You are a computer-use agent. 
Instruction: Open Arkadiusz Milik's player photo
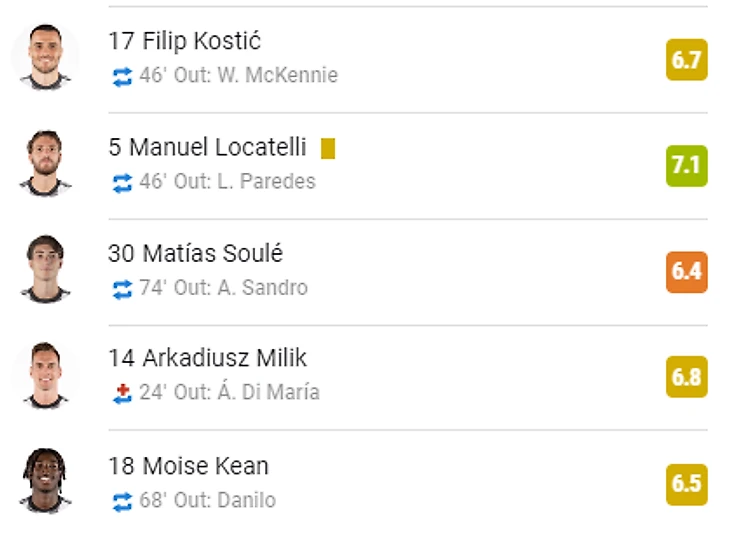(x=44, y=376)
